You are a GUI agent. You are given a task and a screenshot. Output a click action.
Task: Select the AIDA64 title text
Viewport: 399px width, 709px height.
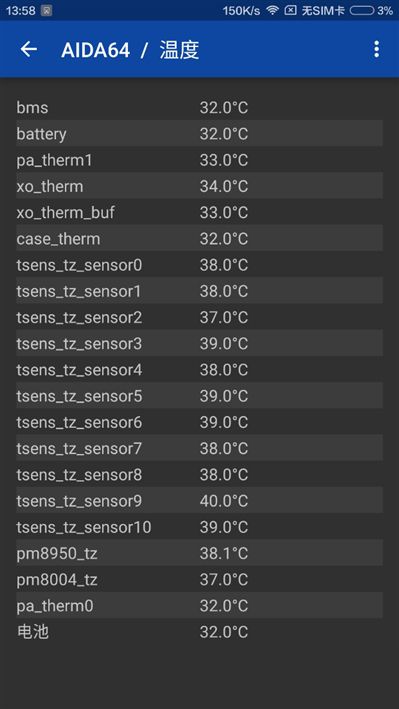pos(95,50)
